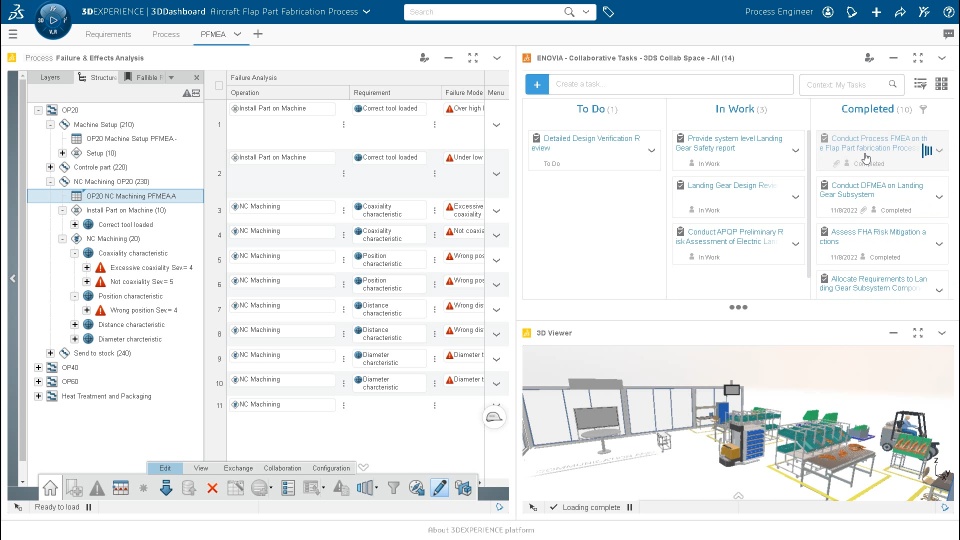960x540 pixels.
Task: Switch Collaborative Tasks to grid view icon
Action: point(942,84)
